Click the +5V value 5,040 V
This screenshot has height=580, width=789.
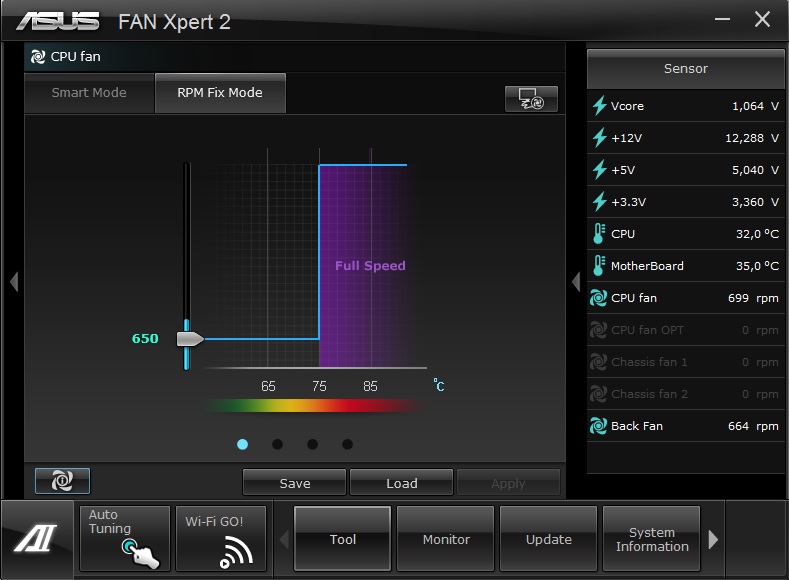(755, 170)
